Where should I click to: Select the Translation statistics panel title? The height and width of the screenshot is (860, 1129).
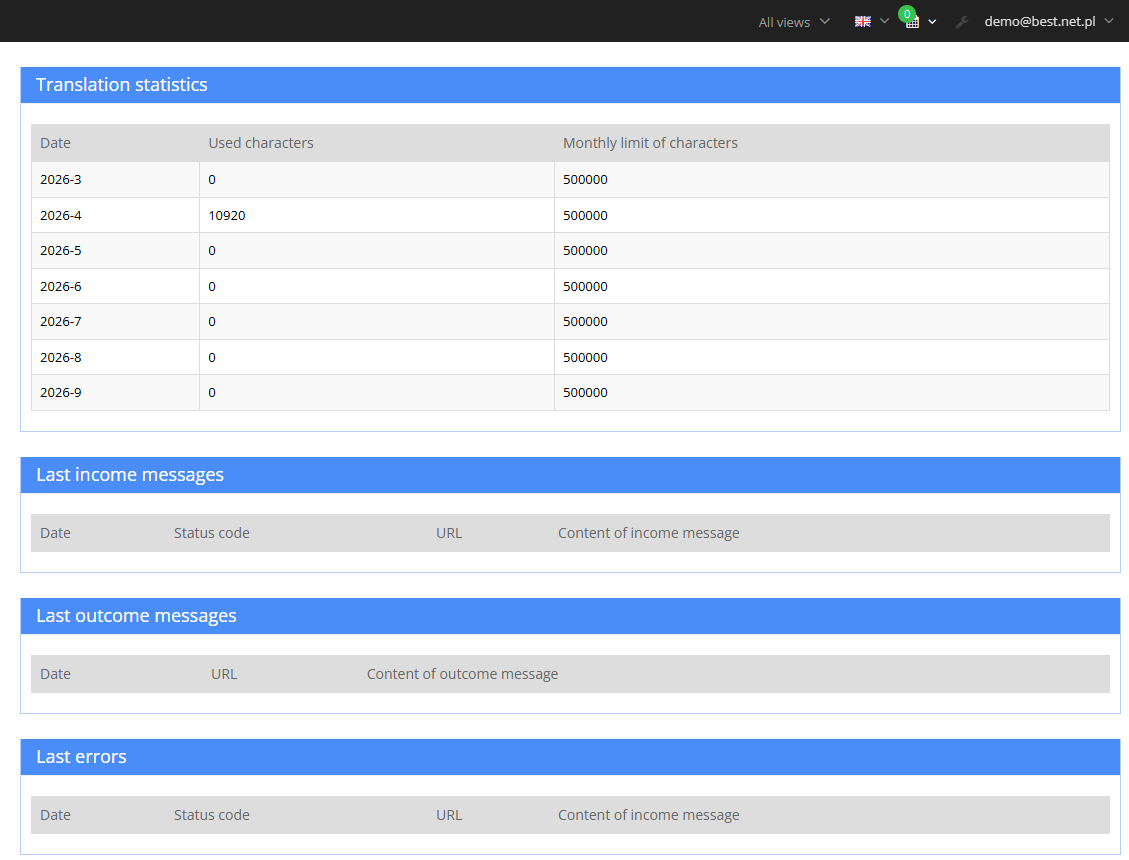click(122, 85)
